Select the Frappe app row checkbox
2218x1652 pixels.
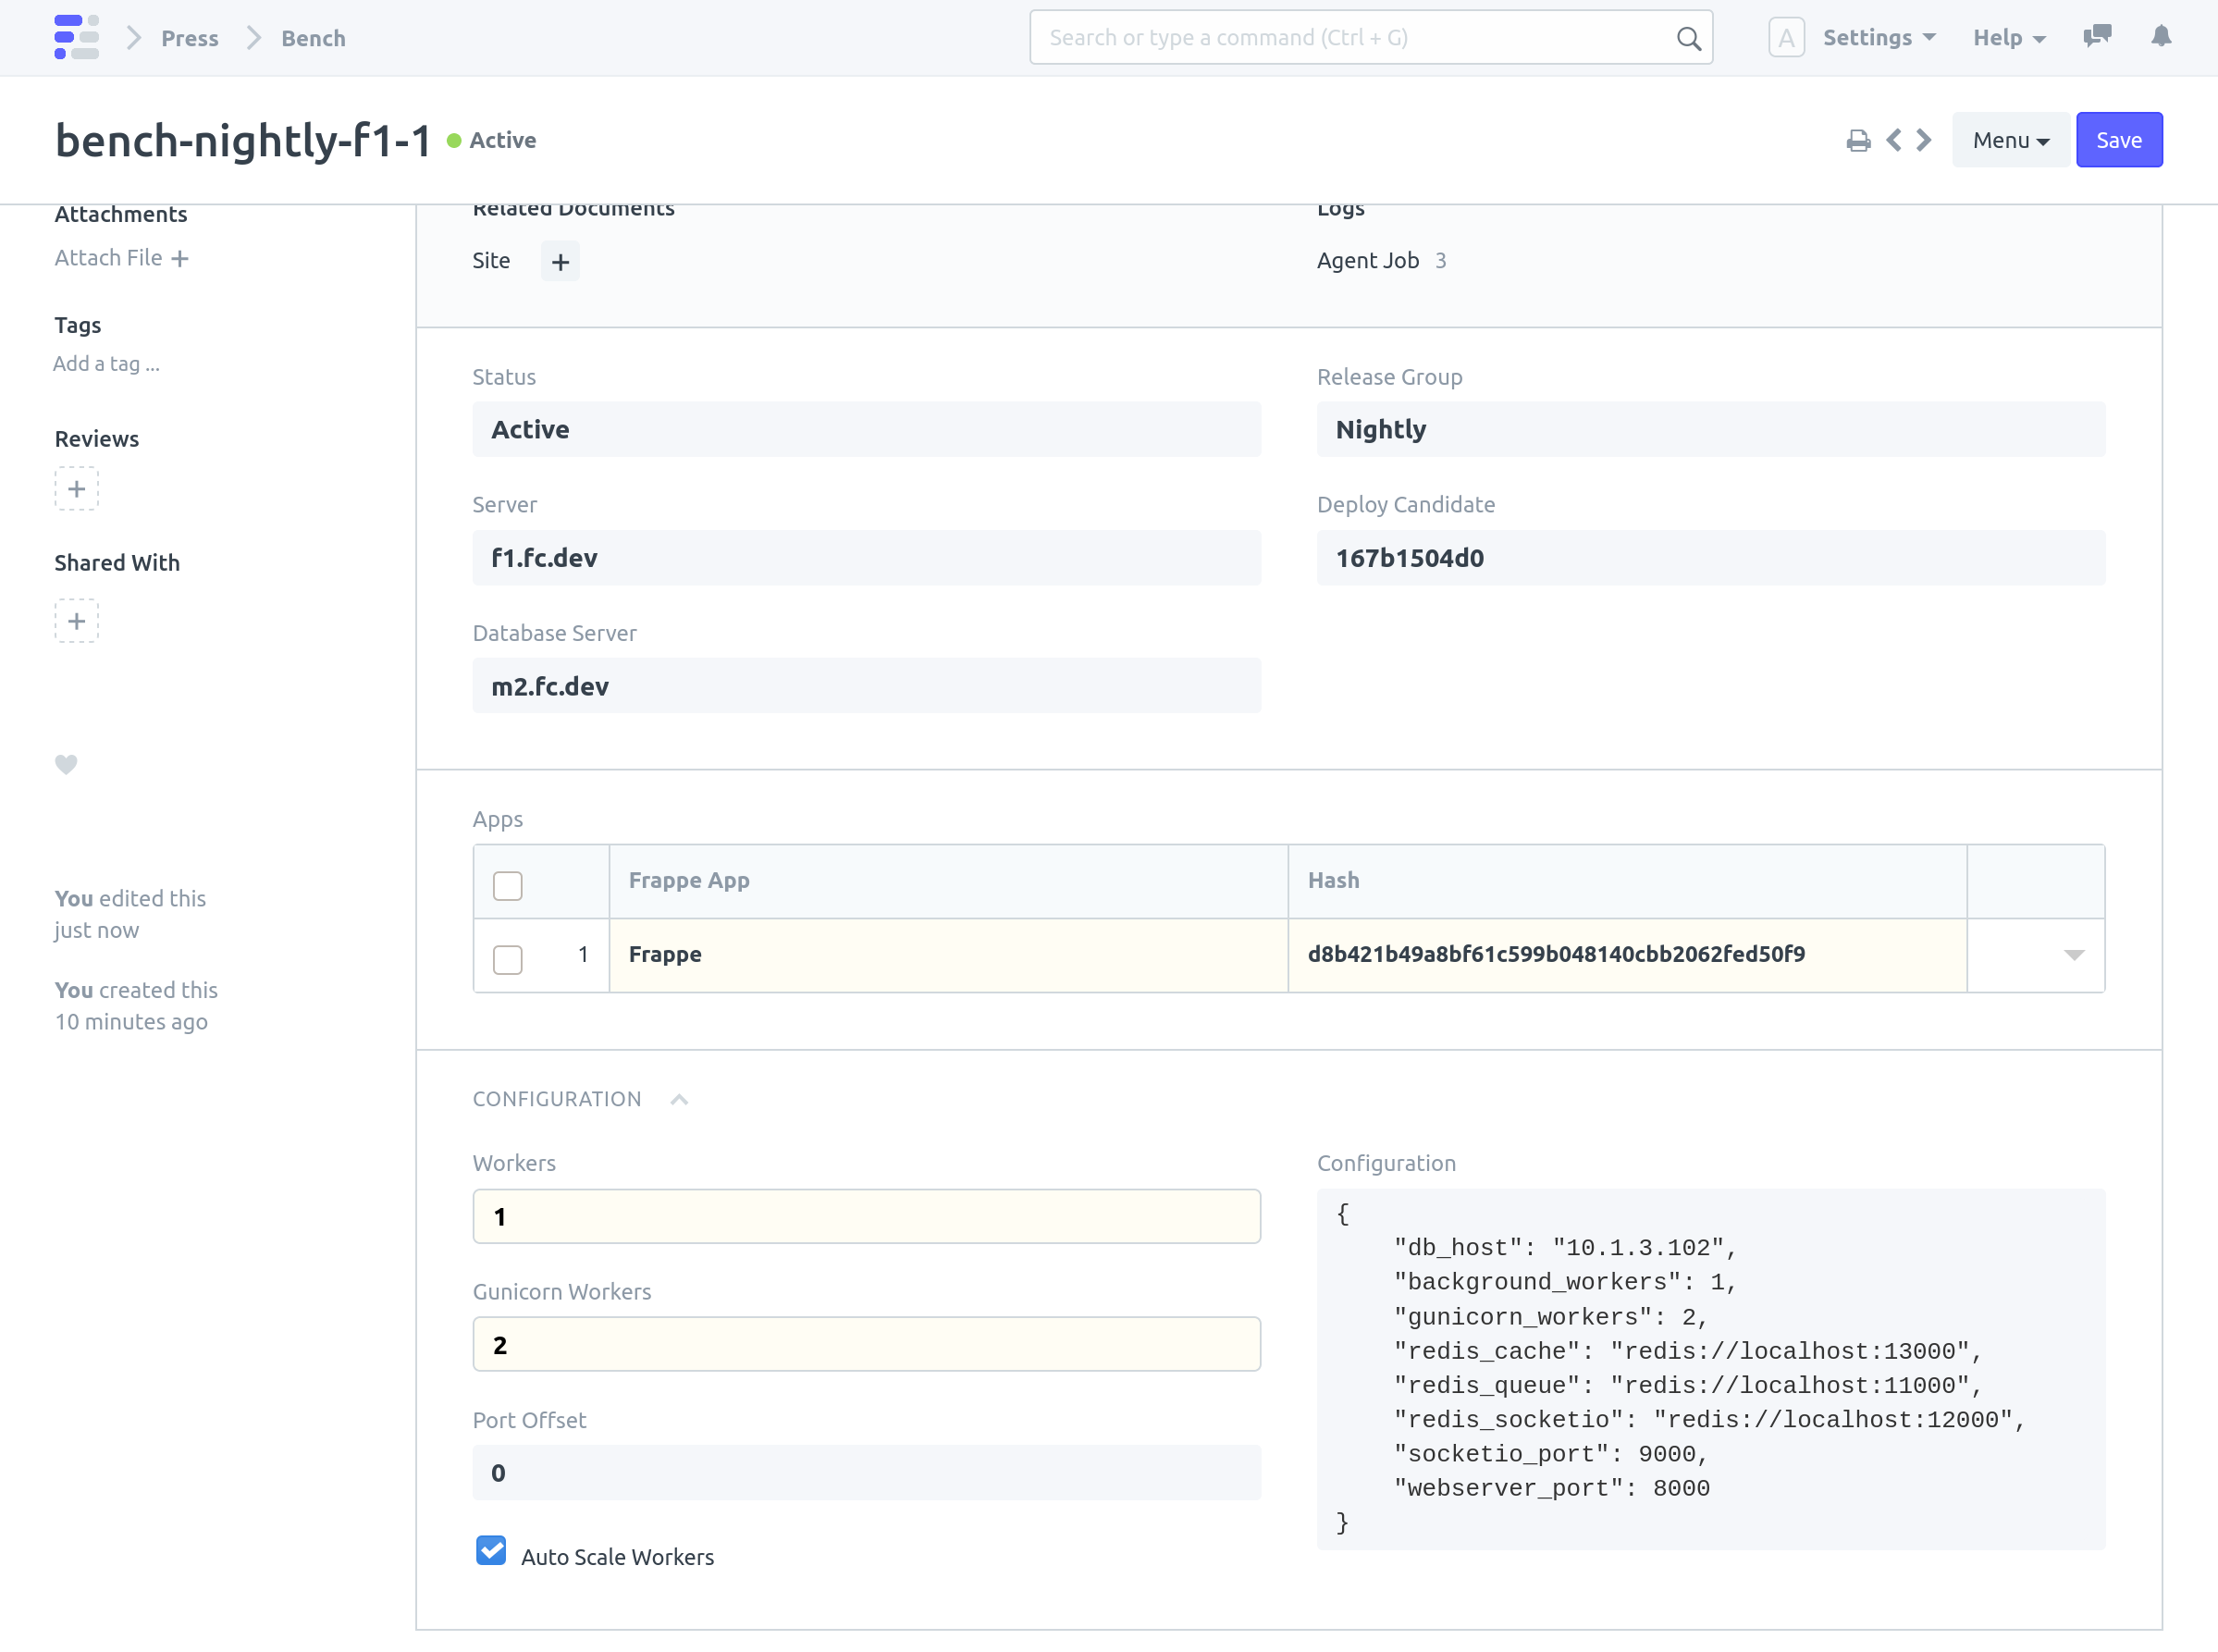(508, 959)
